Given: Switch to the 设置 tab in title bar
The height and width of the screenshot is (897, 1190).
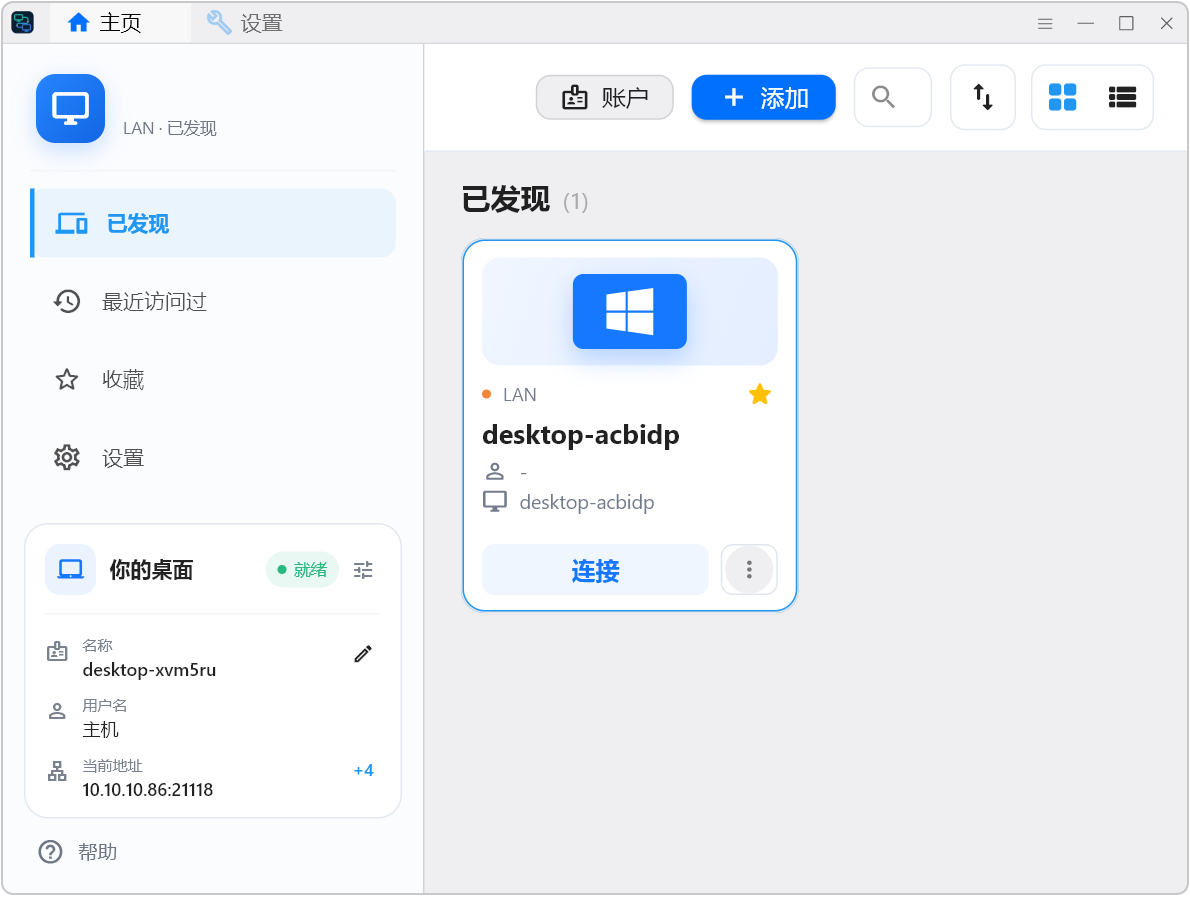Looking at the screenshot, I should pyautogui.click(x=244, y=23).
